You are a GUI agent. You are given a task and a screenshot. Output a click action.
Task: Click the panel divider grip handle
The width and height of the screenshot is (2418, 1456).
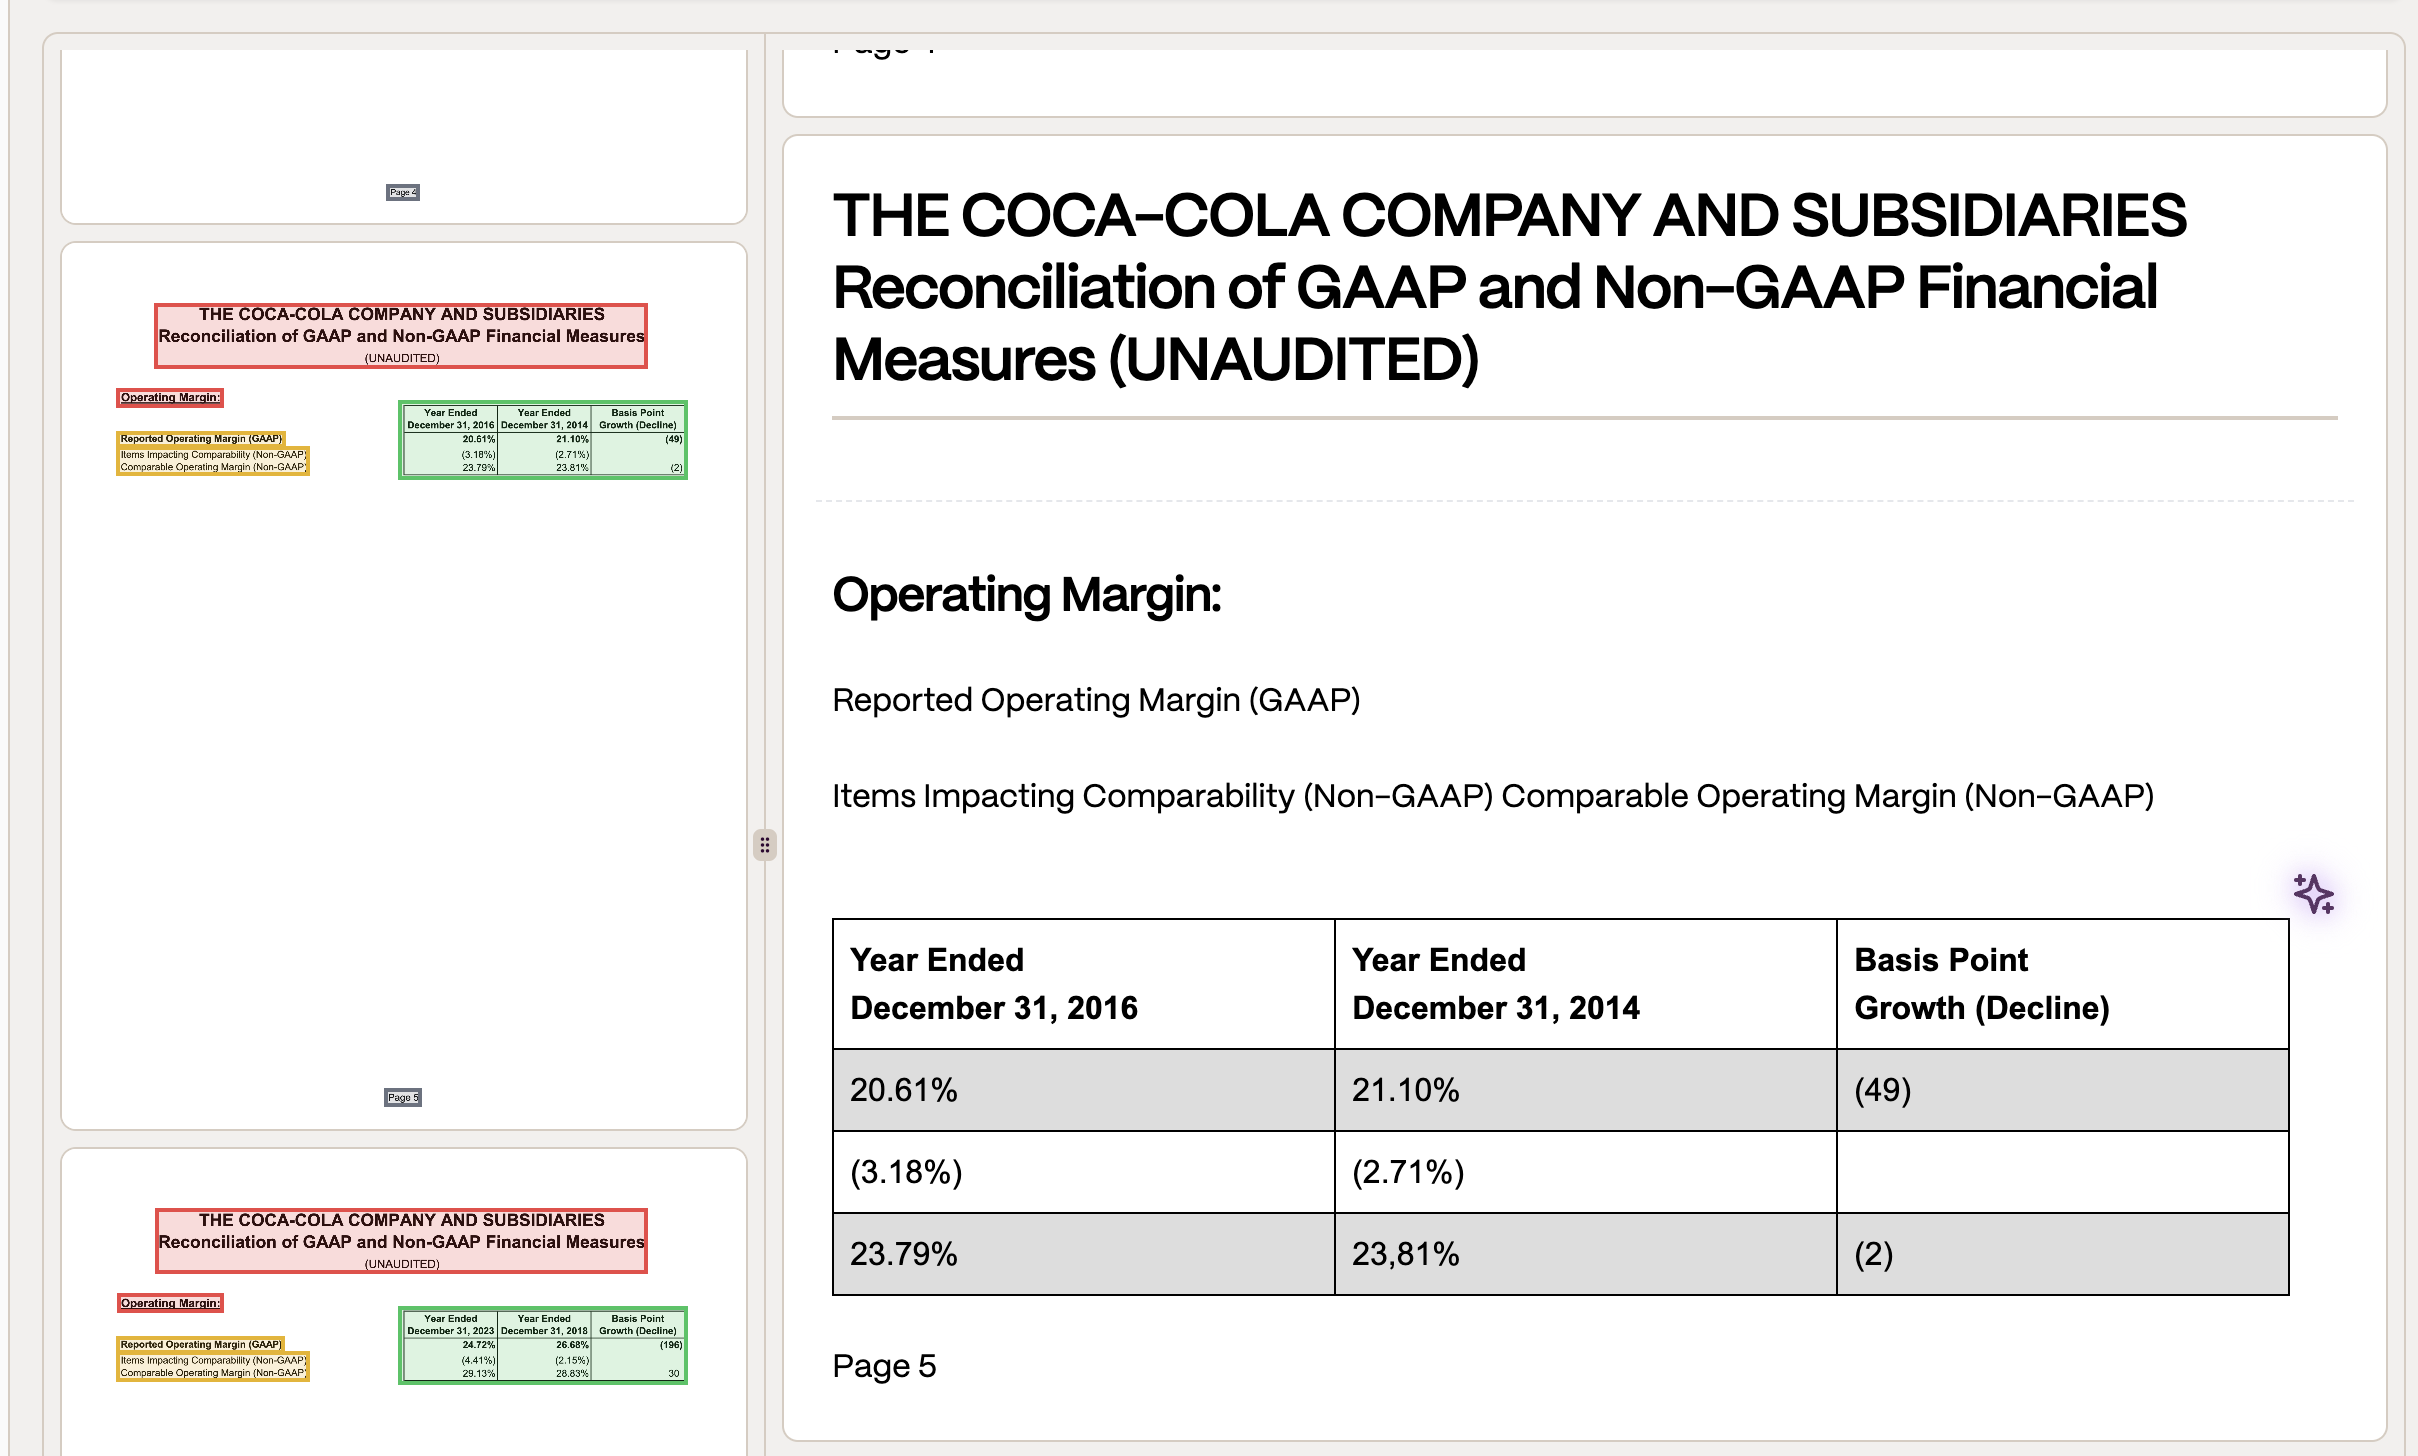(765, 845)
